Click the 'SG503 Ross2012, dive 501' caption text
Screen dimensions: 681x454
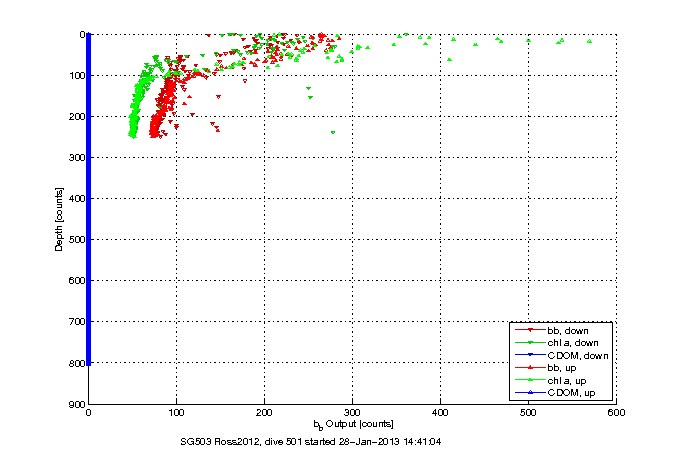(x=241, y=442)
